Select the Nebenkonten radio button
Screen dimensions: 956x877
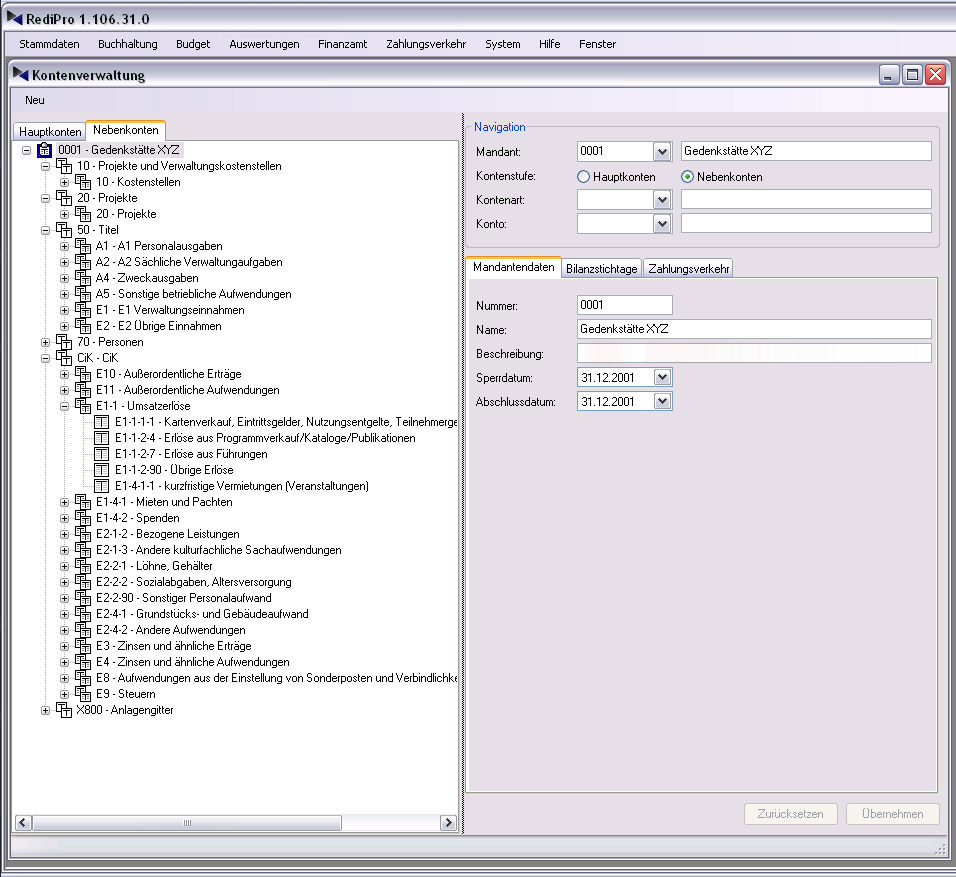tap(688, 177)
